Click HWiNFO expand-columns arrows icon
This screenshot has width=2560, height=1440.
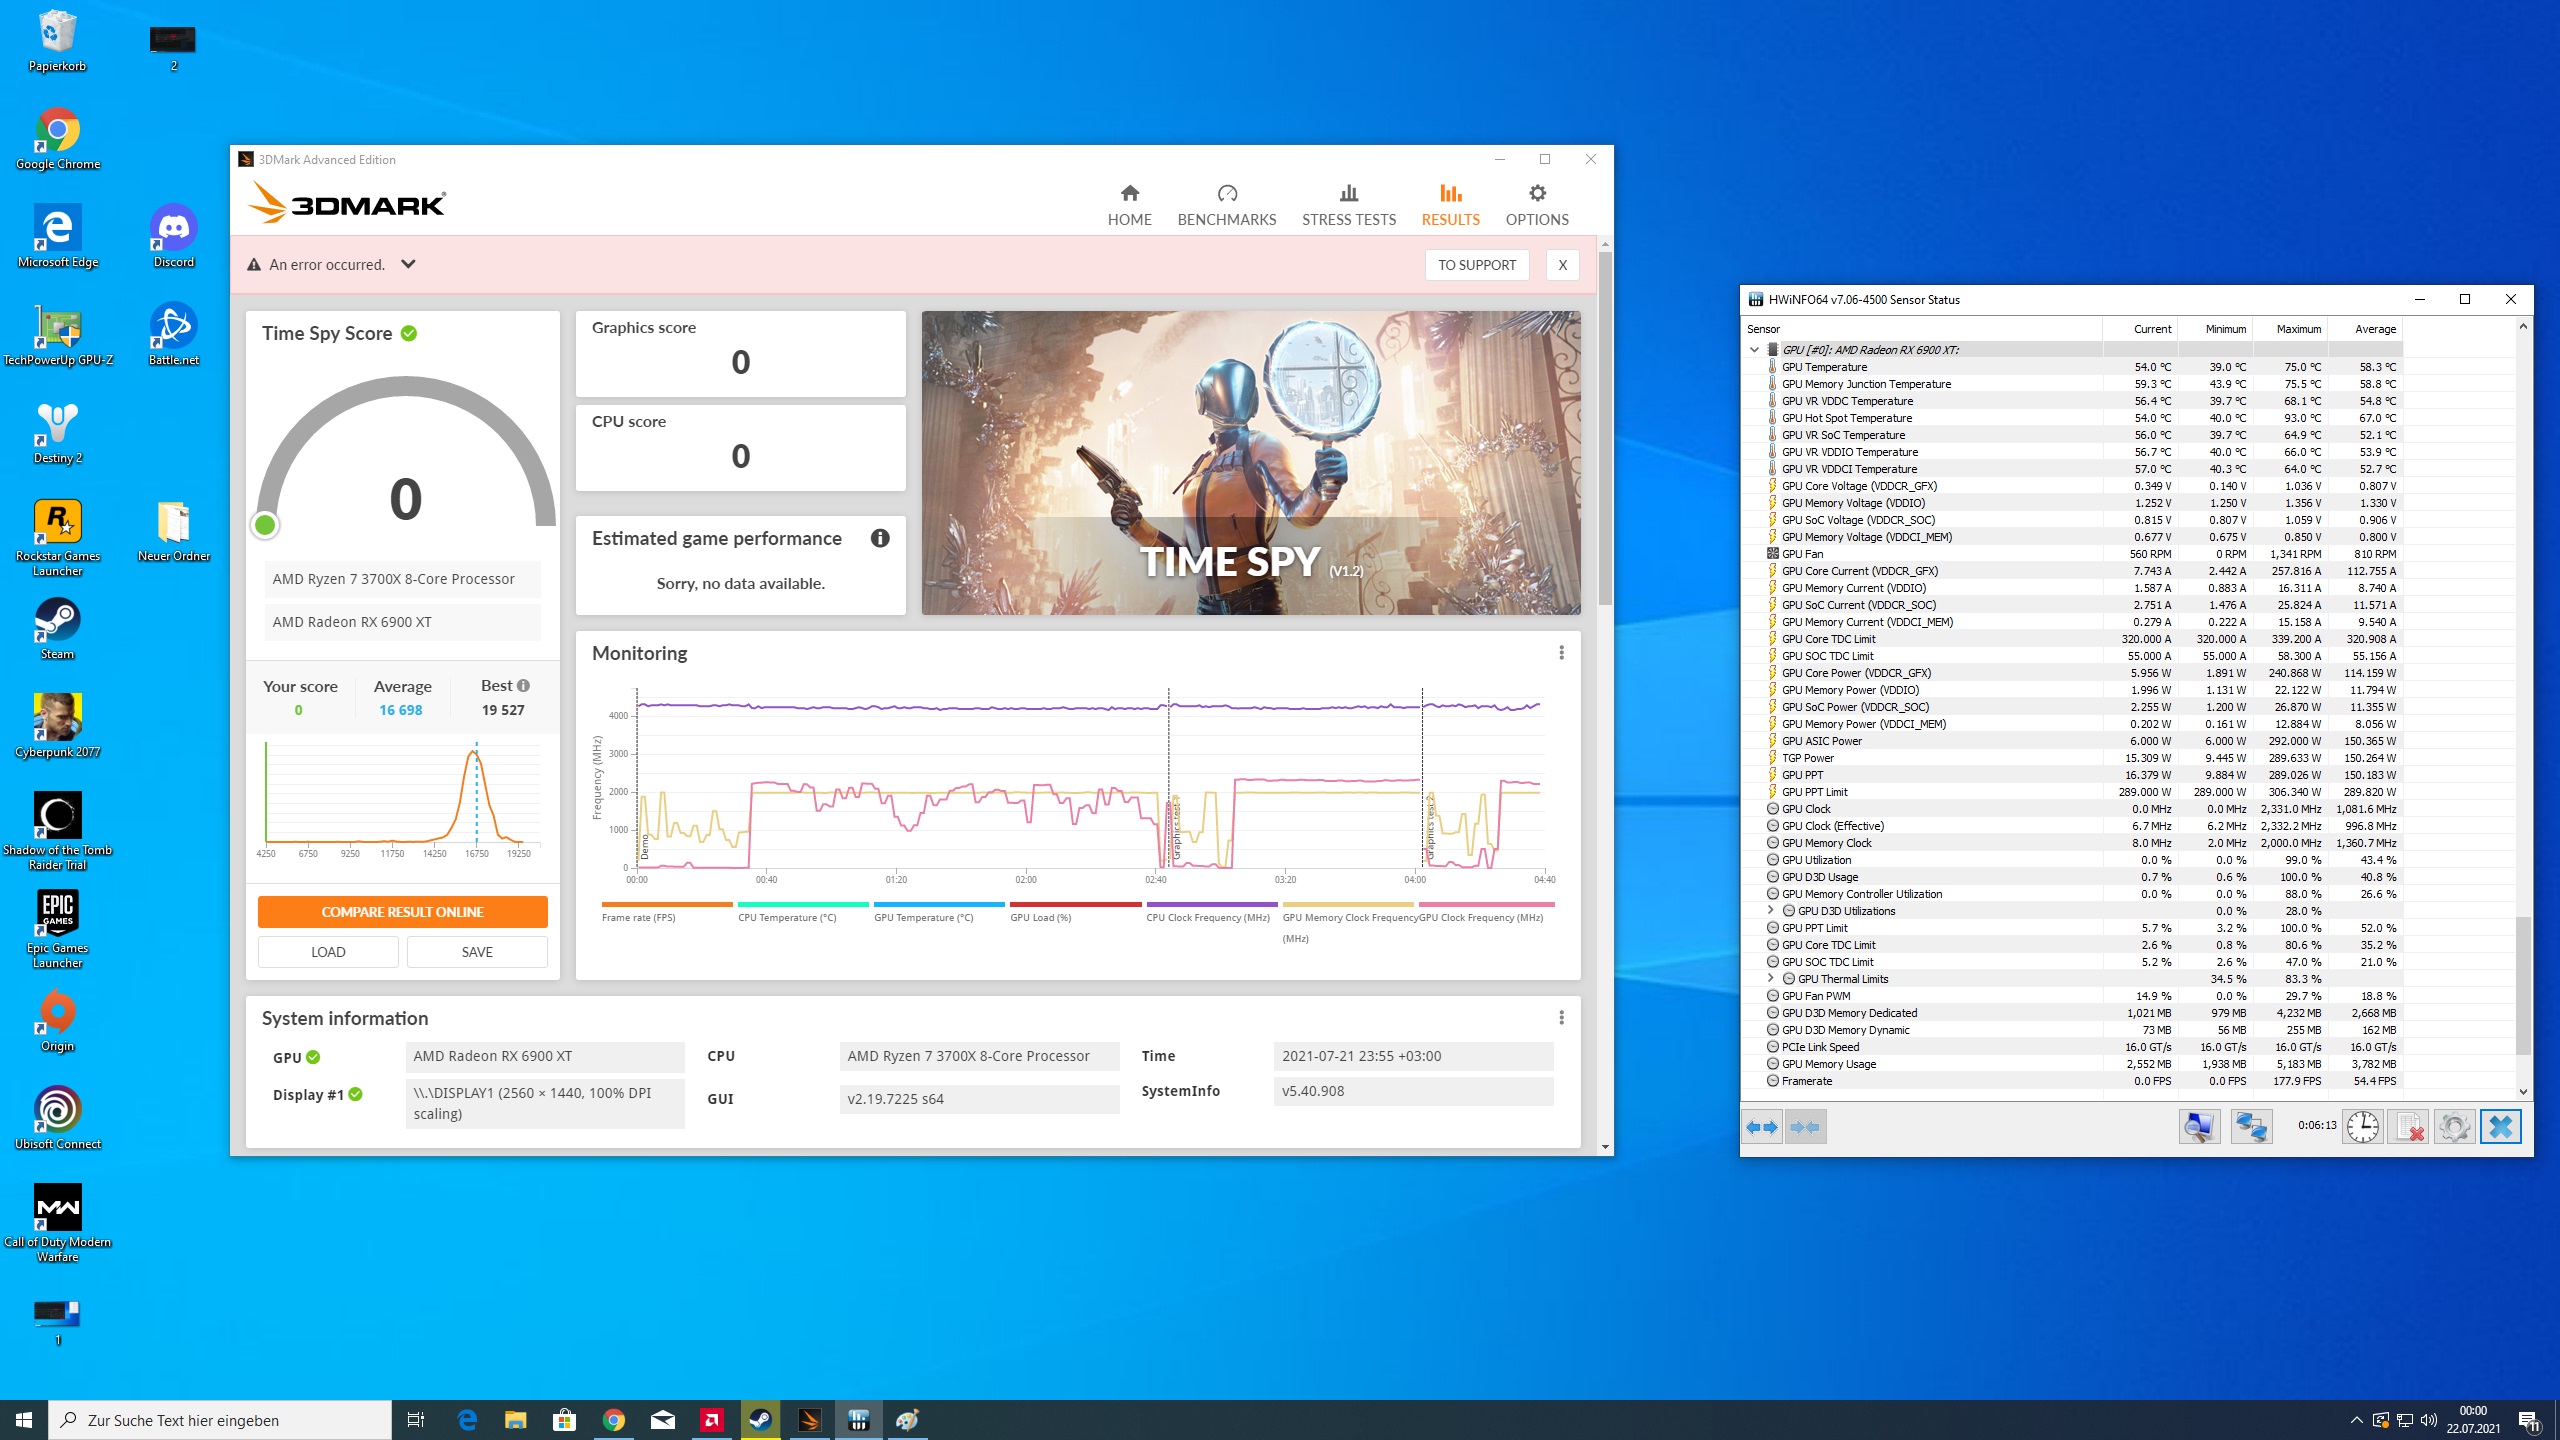pos(1761,1127)
